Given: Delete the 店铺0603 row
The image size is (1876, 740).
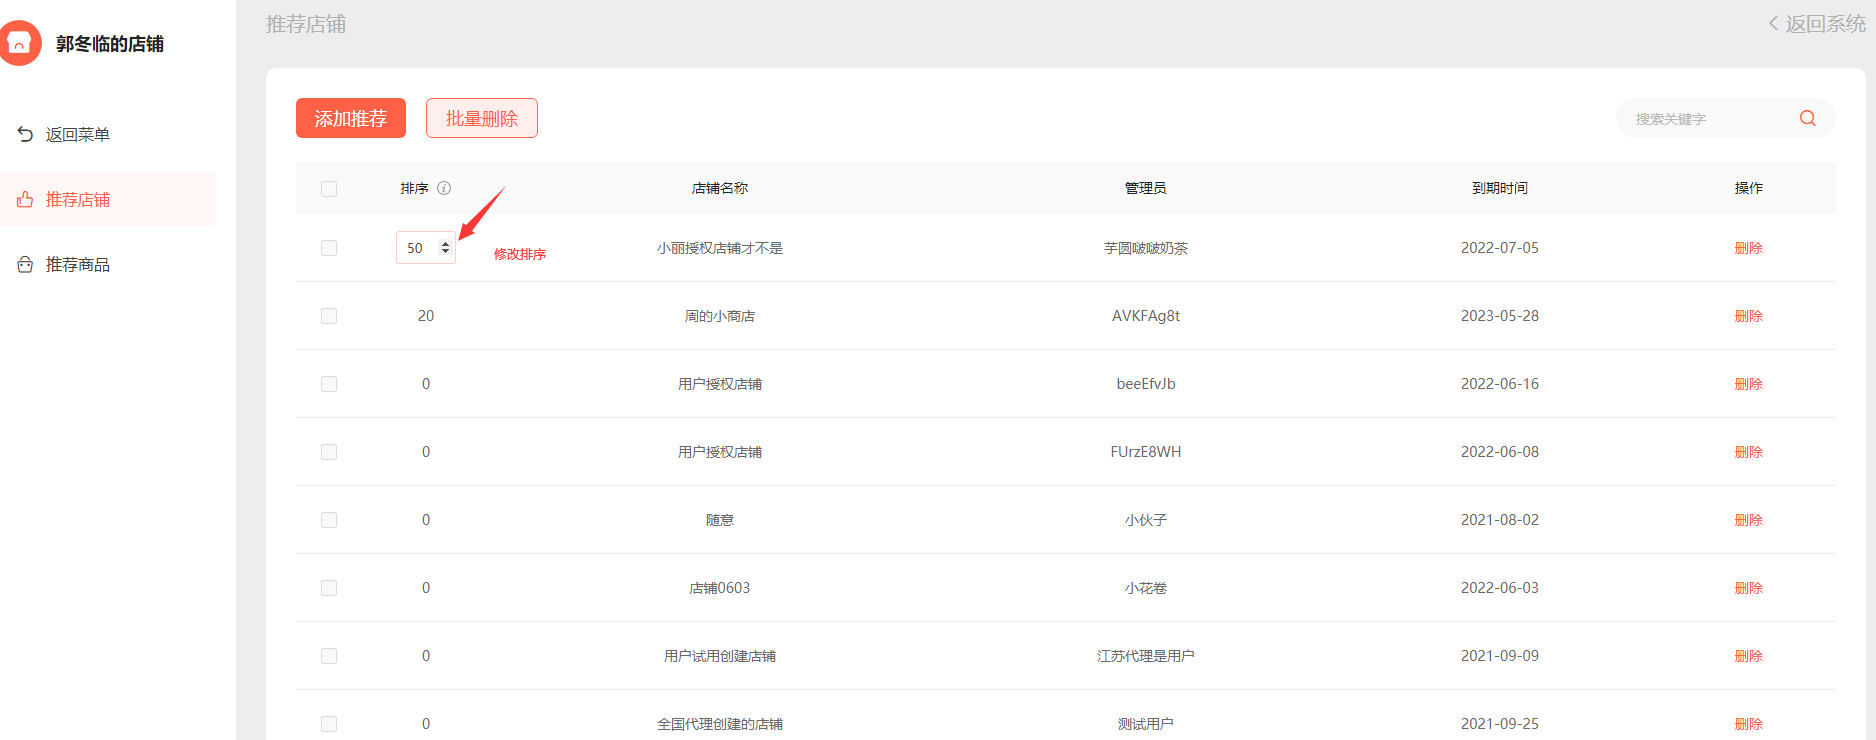Looking at the screenshot, I should [1748, 588].
